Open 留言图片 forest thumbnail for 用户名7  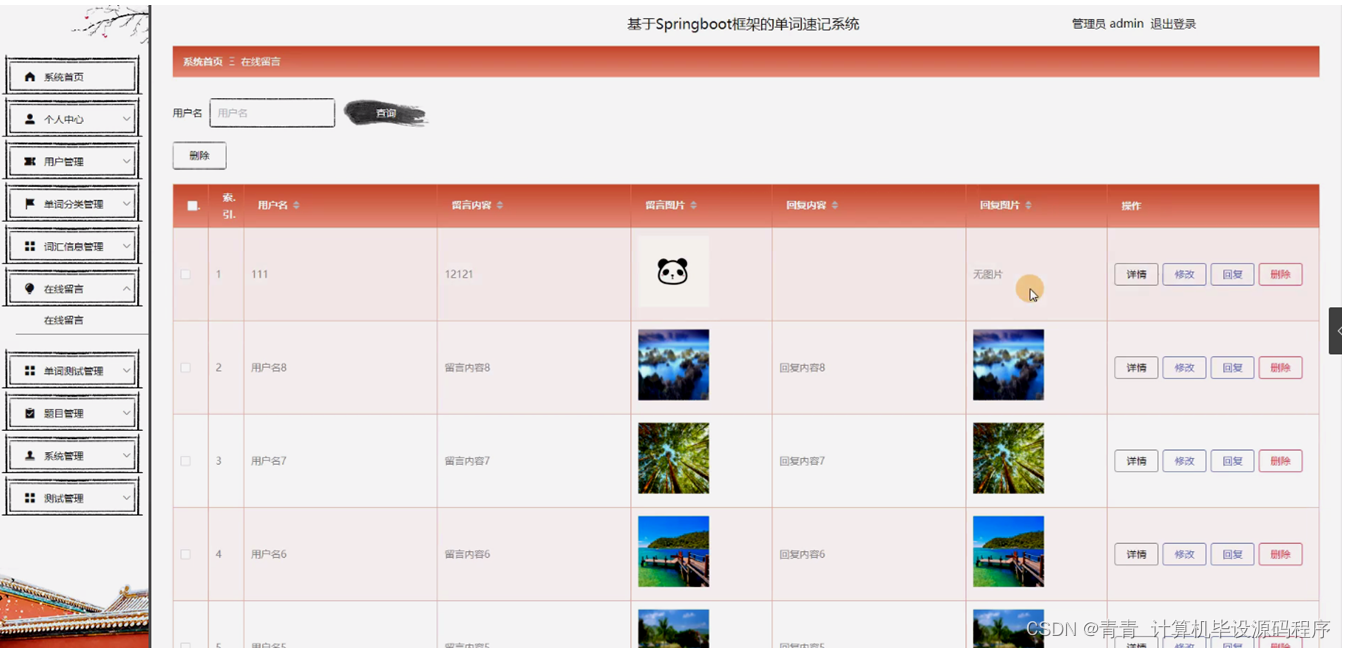tap(673, 458)
